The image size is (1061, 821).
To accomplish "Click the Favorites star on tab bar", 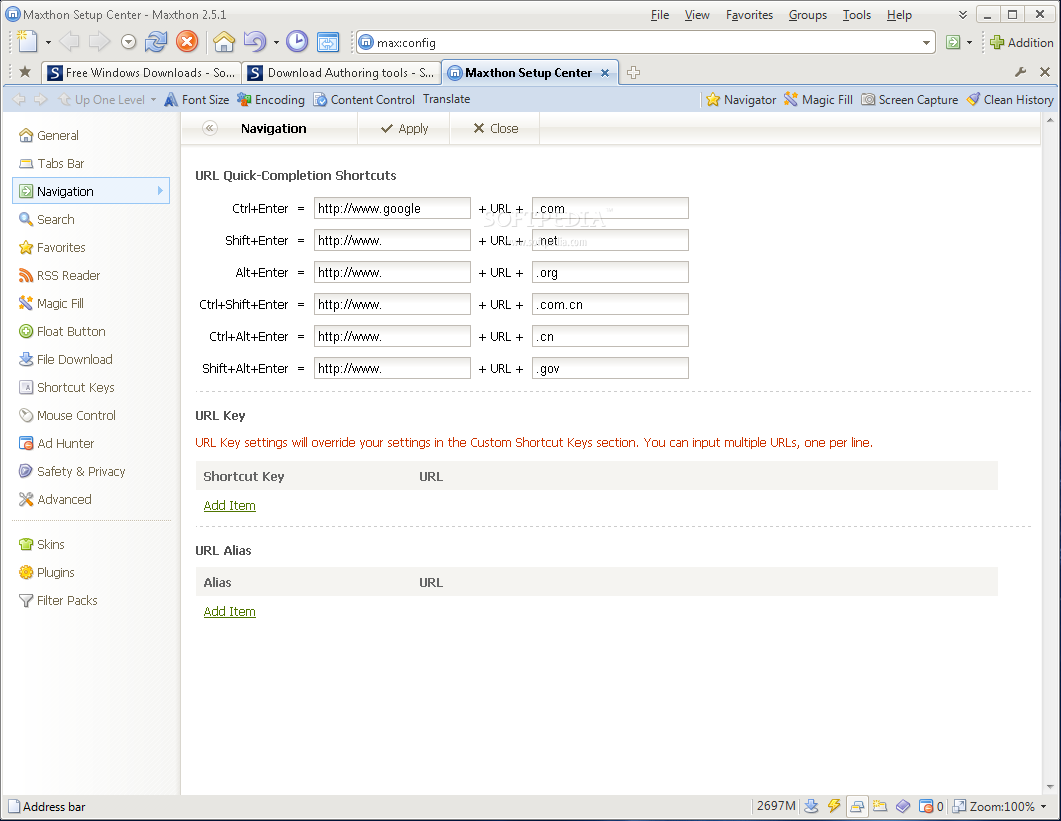I will [25, 72].
